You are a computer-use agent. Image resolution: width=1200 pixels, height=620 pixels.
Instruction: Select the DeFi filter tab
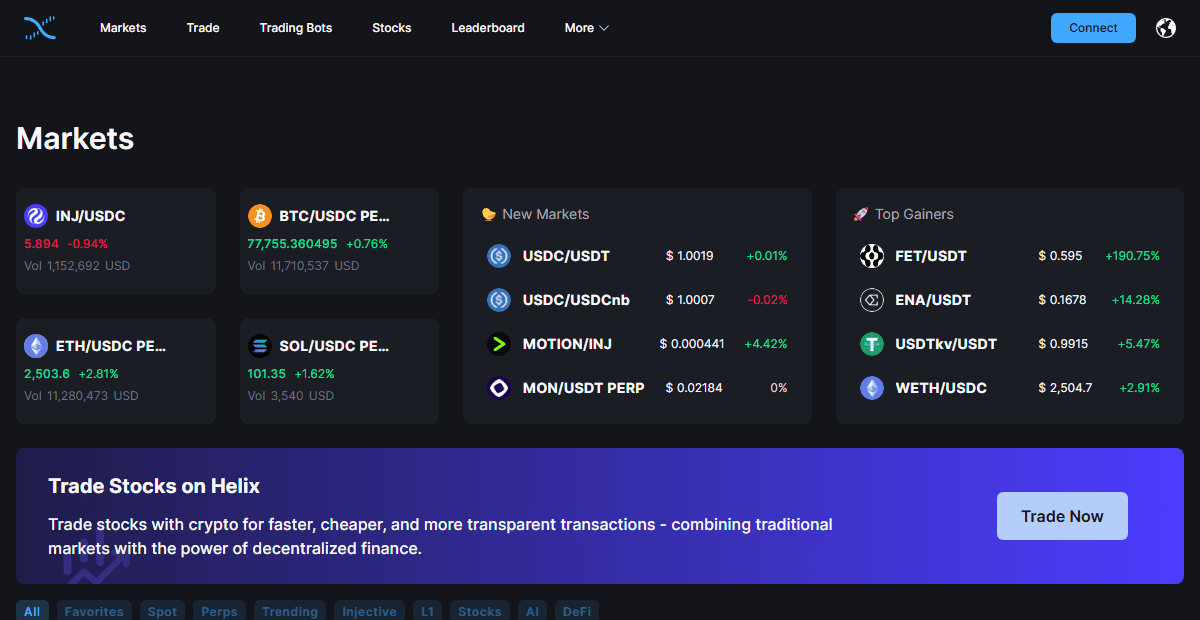tap(576, 611)
